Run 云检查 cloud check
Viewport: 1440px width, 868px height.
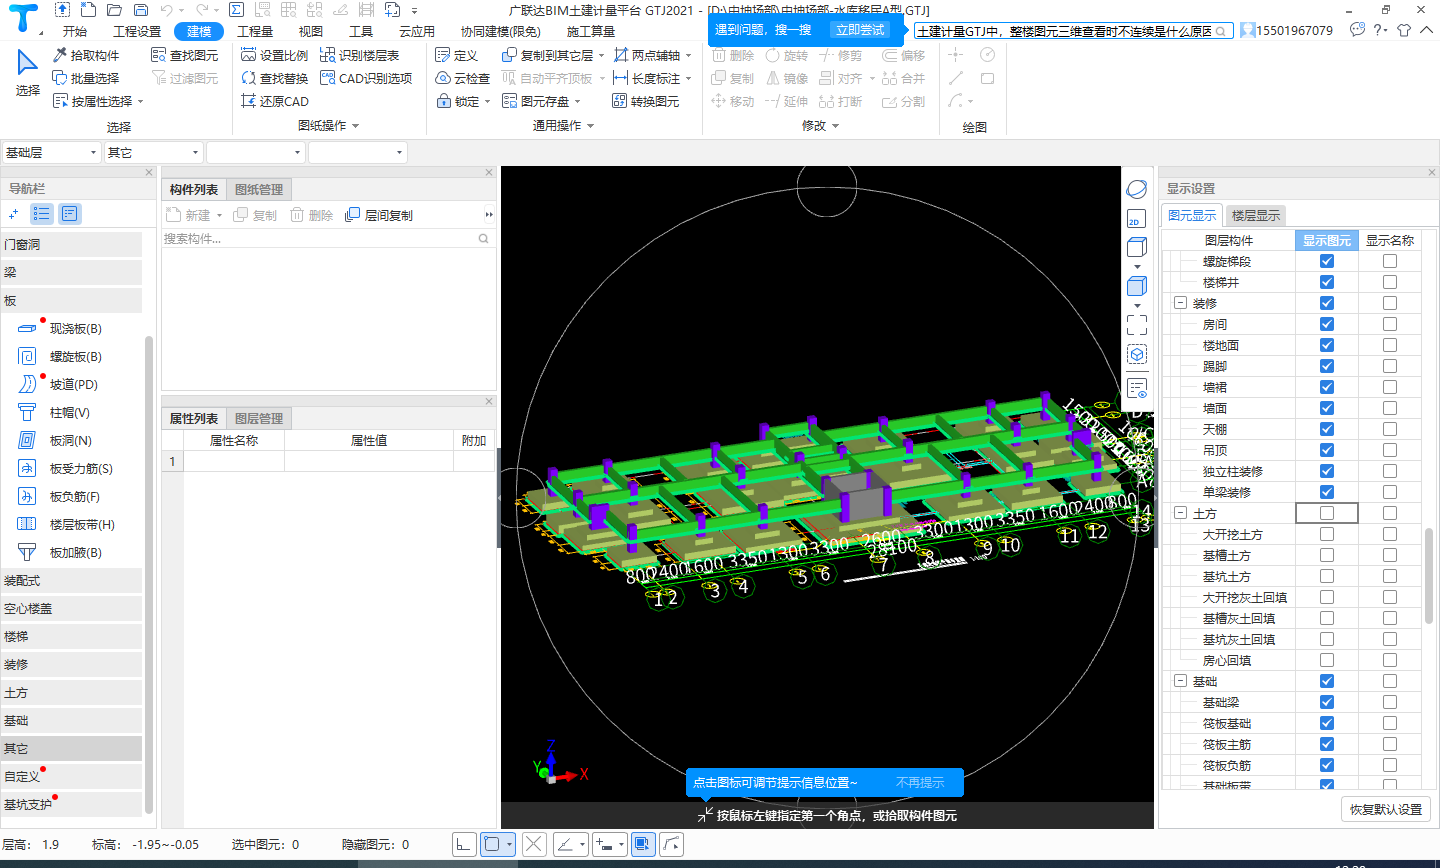pyautogui.click(x=463, y=78)
